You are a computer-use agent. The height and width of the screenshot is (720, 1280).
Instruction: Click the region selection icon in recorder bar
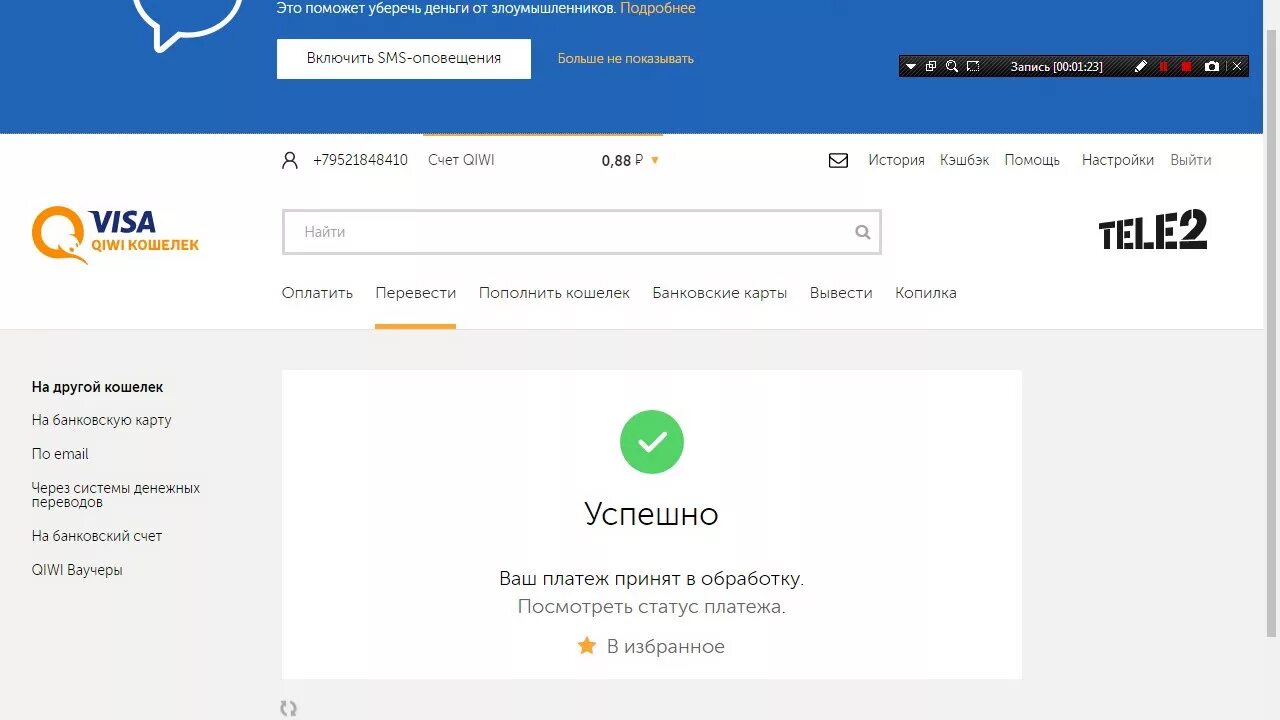[973, 67]
